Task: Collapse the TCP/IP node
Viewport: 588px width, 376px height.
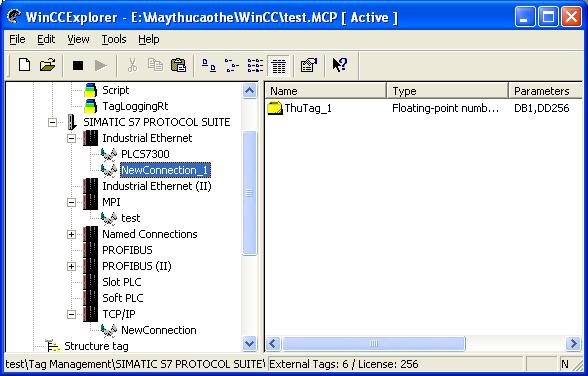Action: (71, 314)
